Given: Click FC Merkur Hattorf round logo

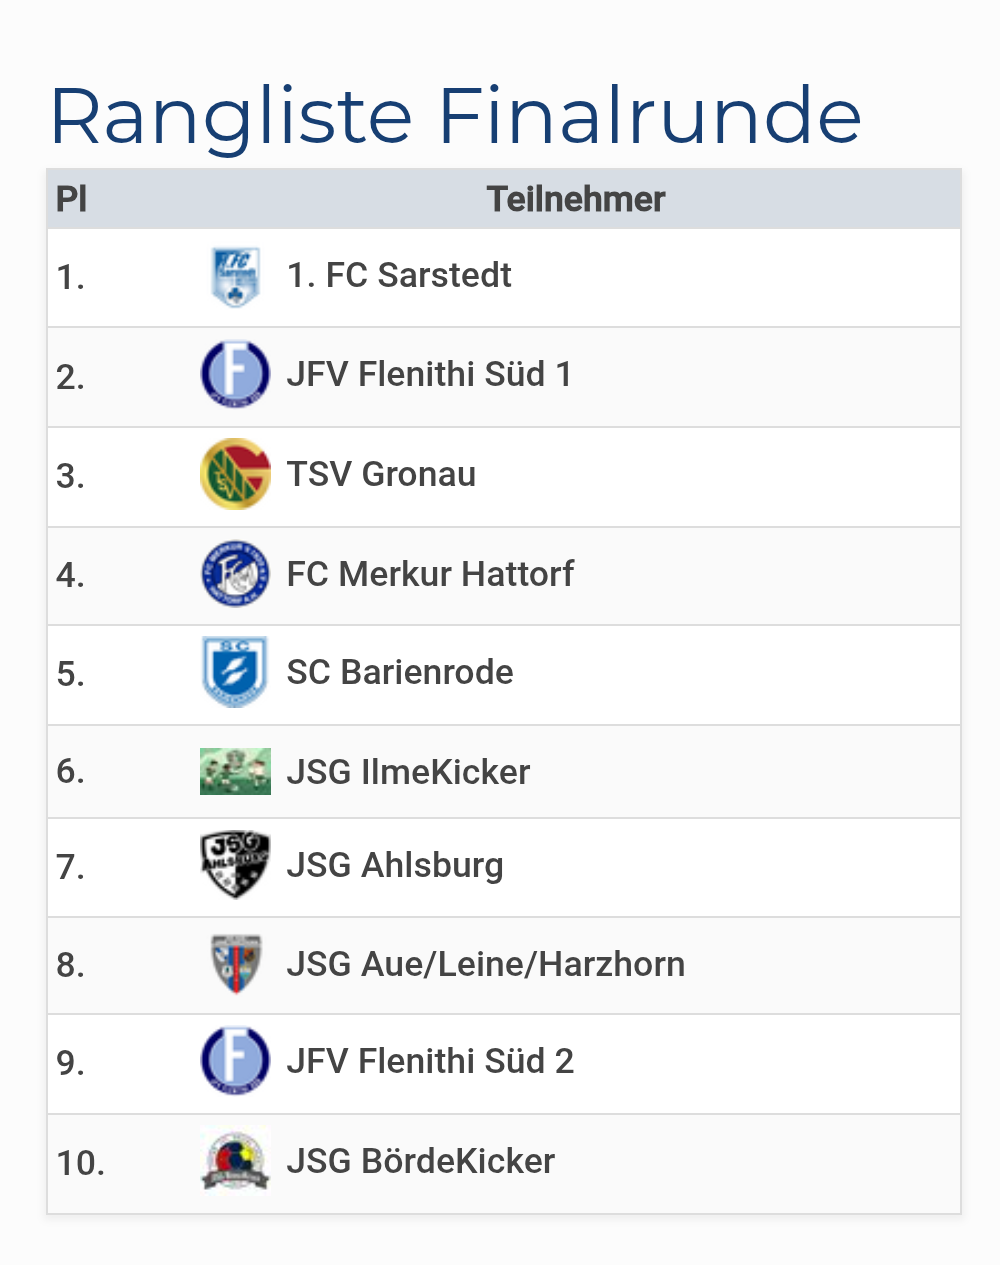Looking at the screenshot, I should (x=235, y=574).
